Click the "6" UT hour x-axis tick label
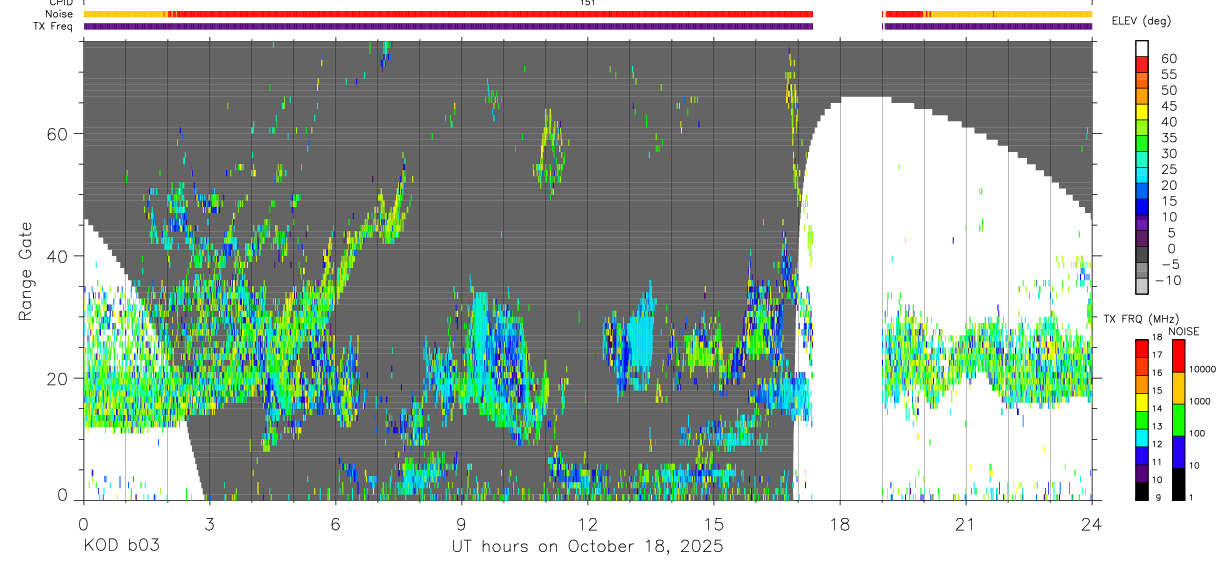The width and height of the screenshot is (1228, 567). click(335, 523)
